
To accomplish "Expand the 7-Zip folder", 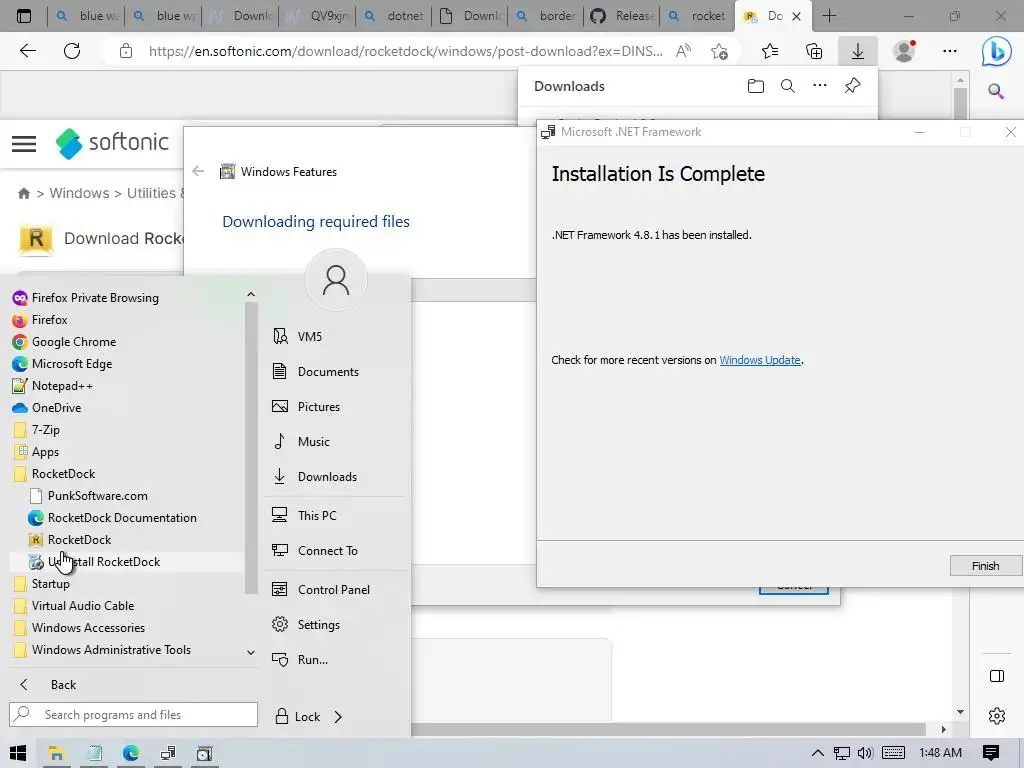I will (36, 430).
